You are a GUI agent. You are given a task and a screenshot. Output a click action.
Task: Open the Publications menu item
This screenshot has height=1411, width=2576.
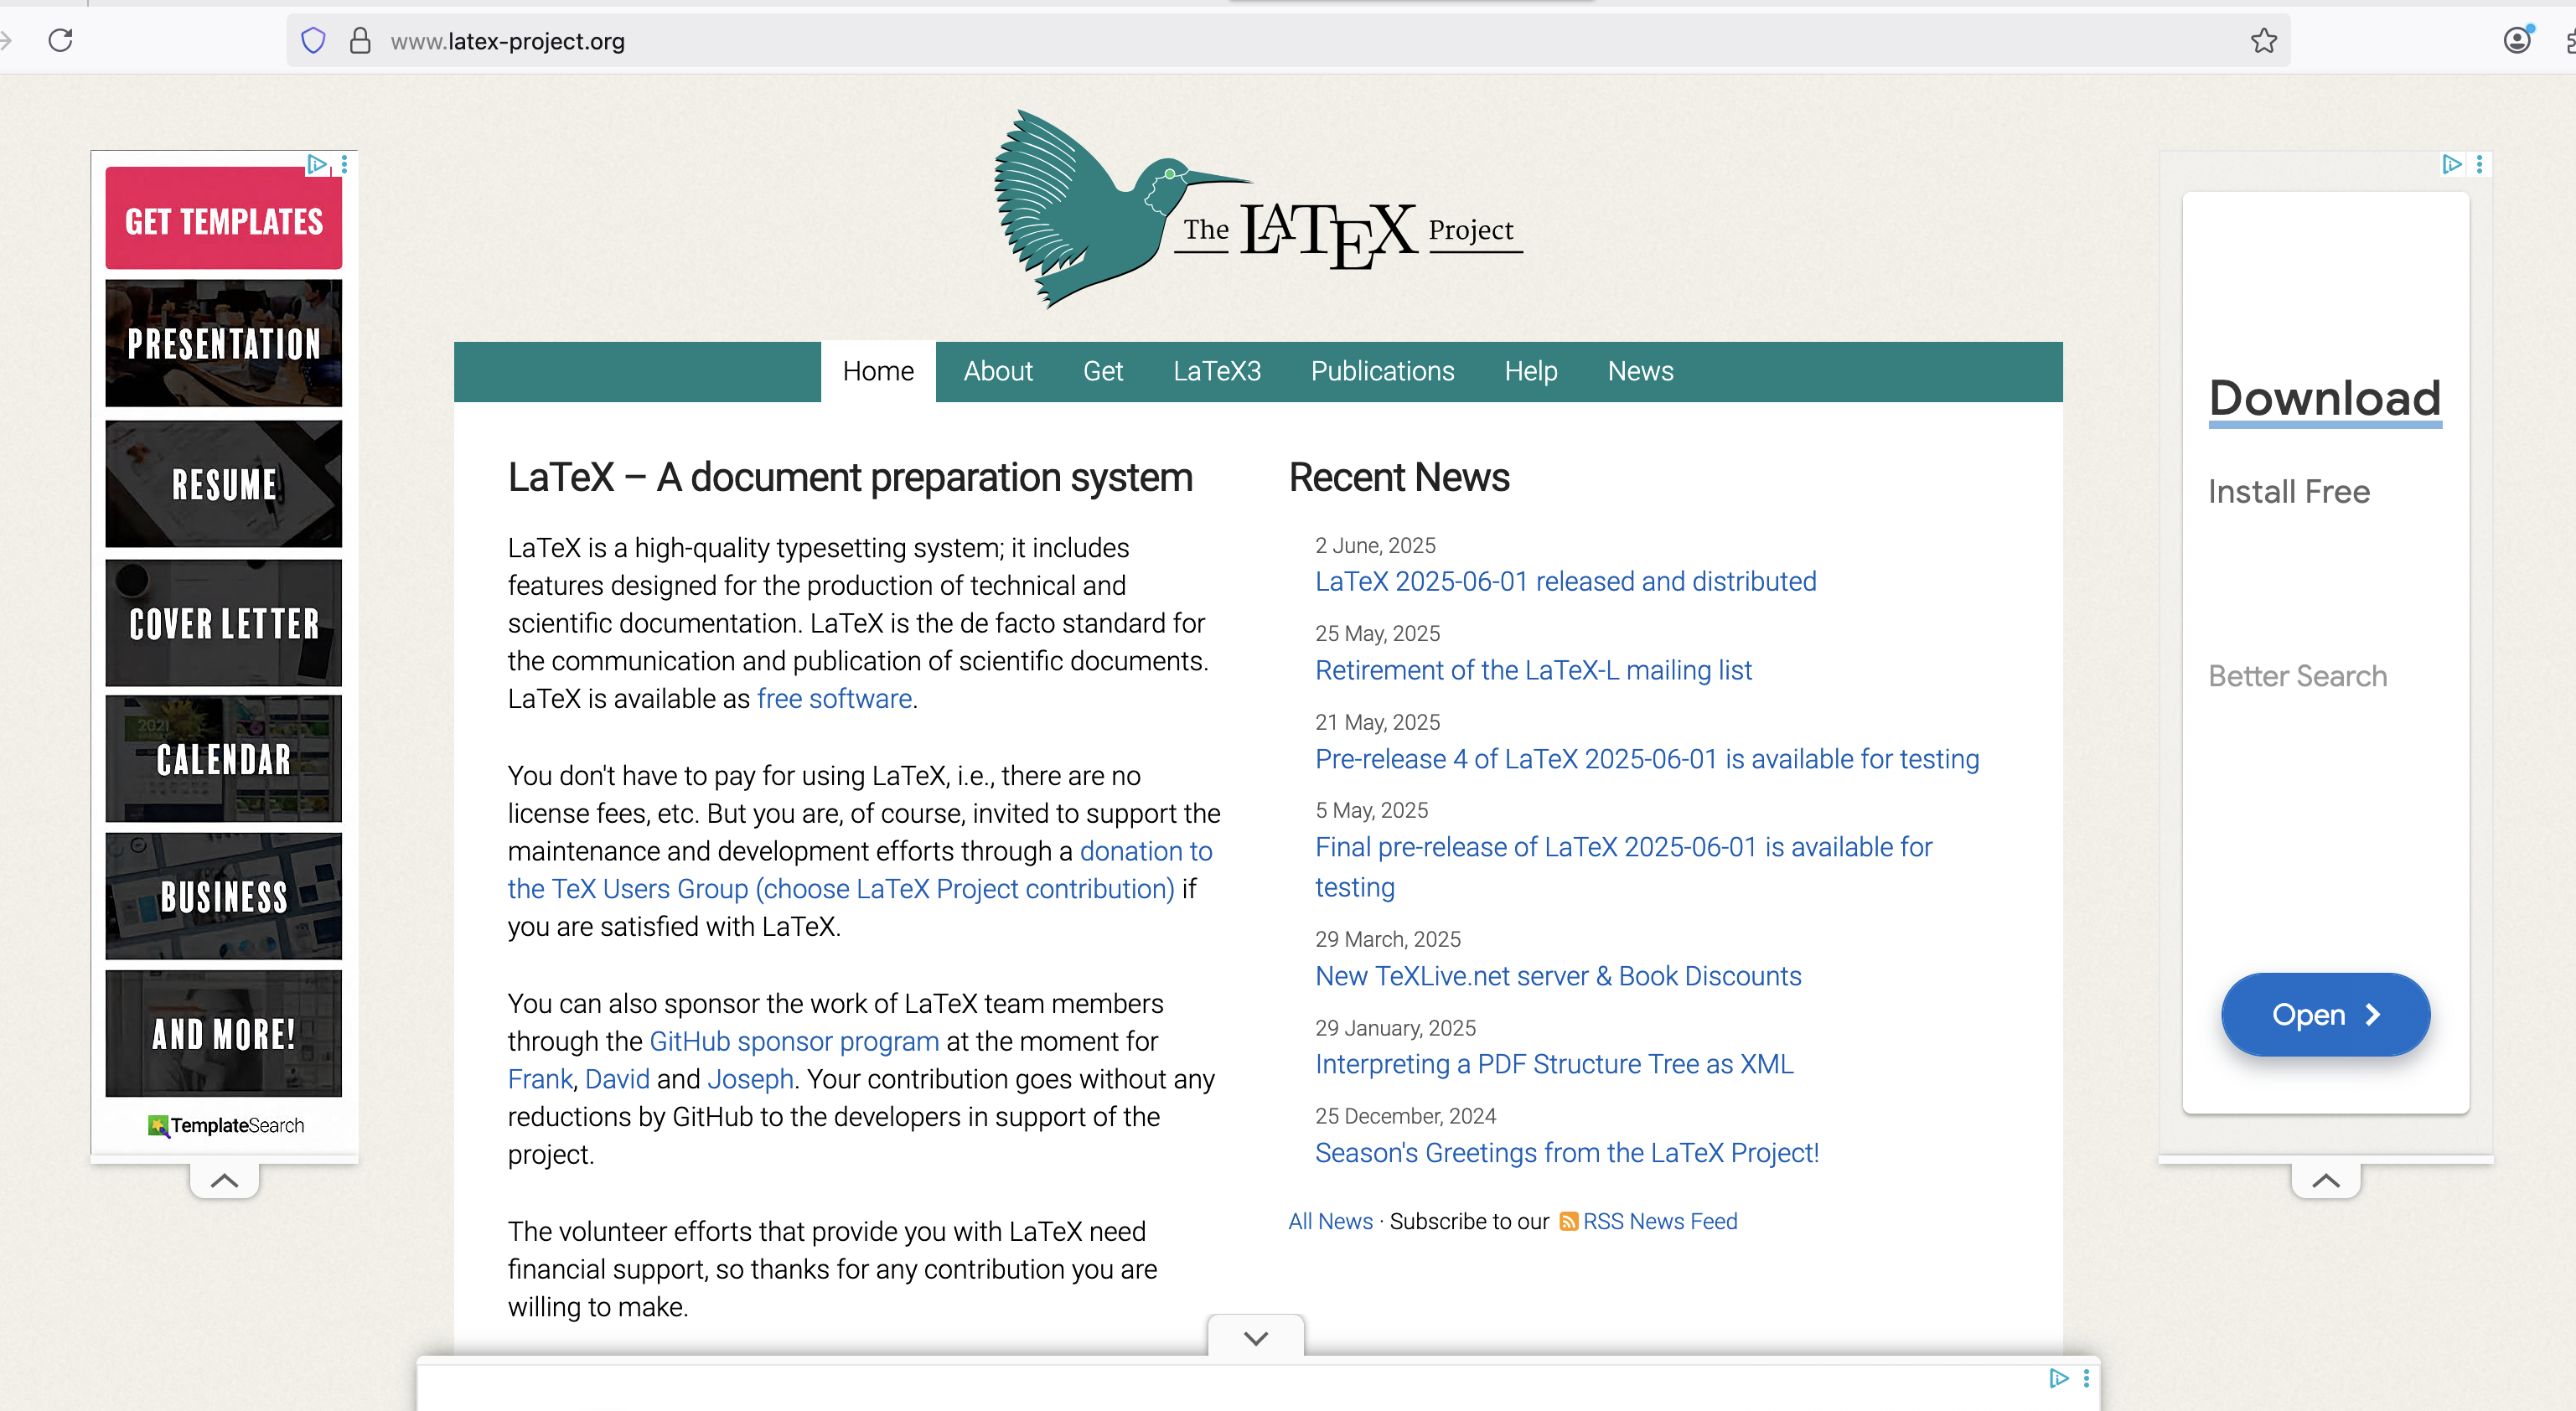[x=1382, y=371]
